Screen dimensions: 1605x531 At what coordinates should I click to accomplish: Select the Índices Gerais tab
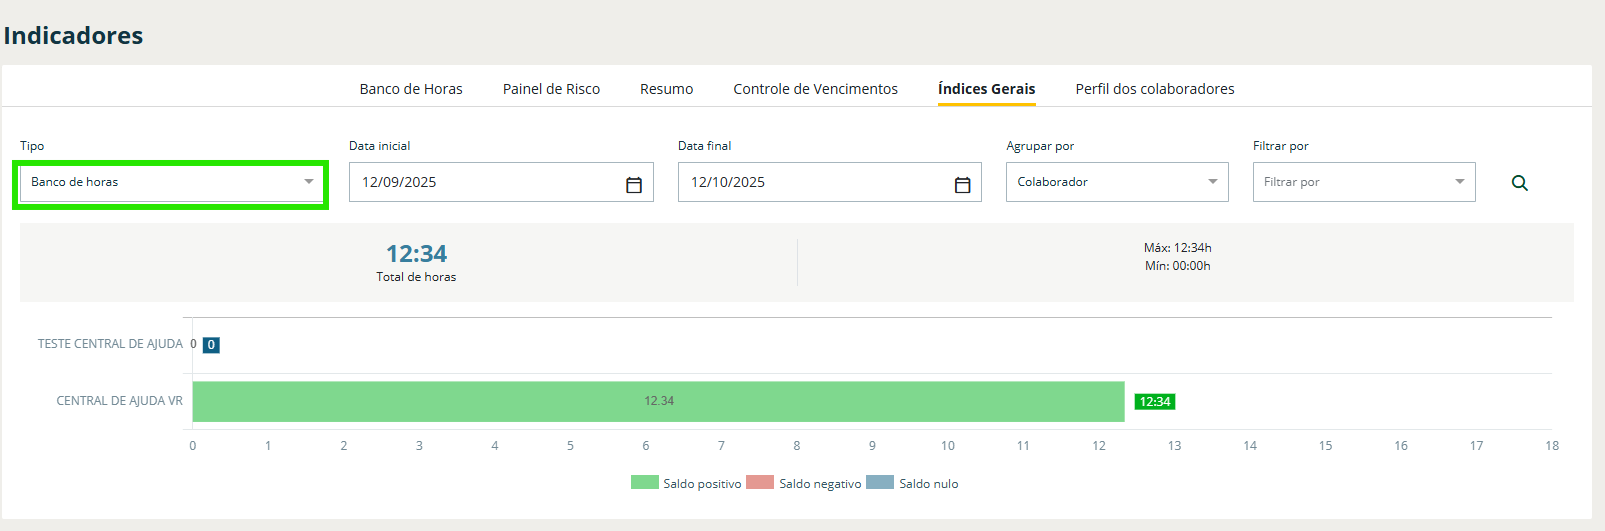pyautogui.click(x=986, y=89)
